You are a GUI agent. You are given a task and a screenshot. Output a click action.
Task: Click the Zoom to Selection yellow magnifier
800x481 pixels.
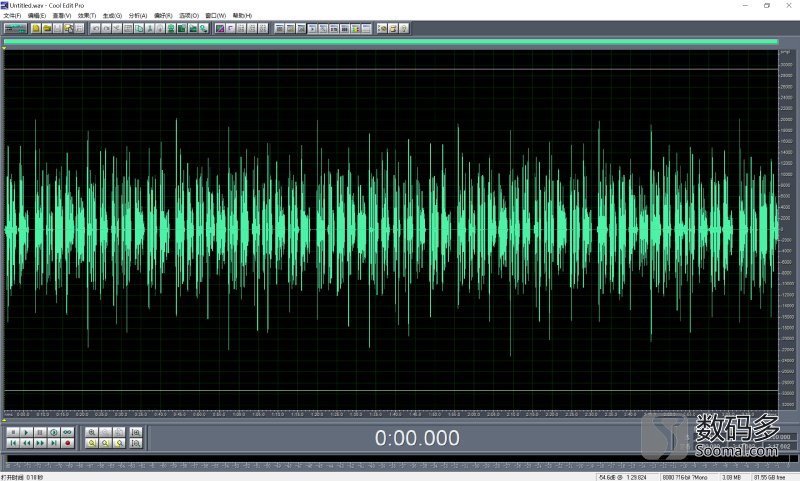91,443
